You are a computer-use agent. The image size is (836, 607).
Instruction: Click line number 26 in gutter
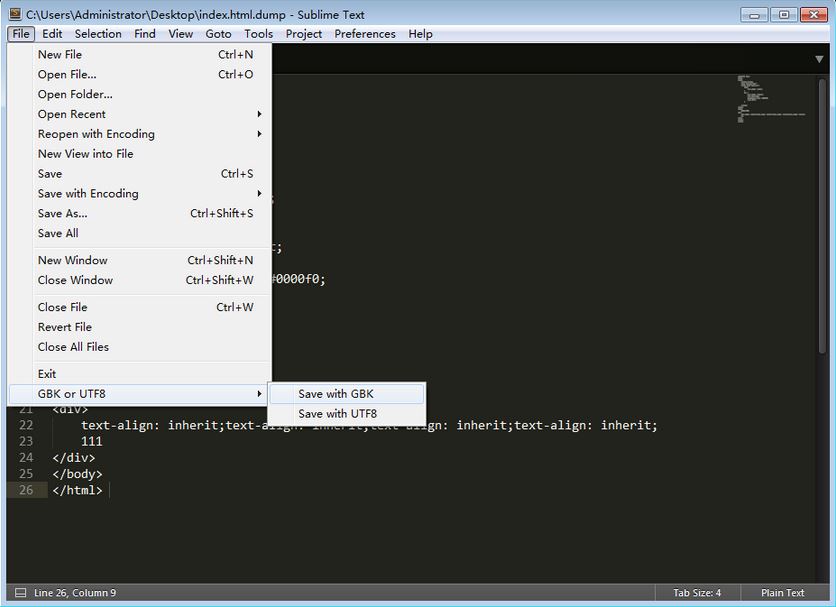point(26,490)
